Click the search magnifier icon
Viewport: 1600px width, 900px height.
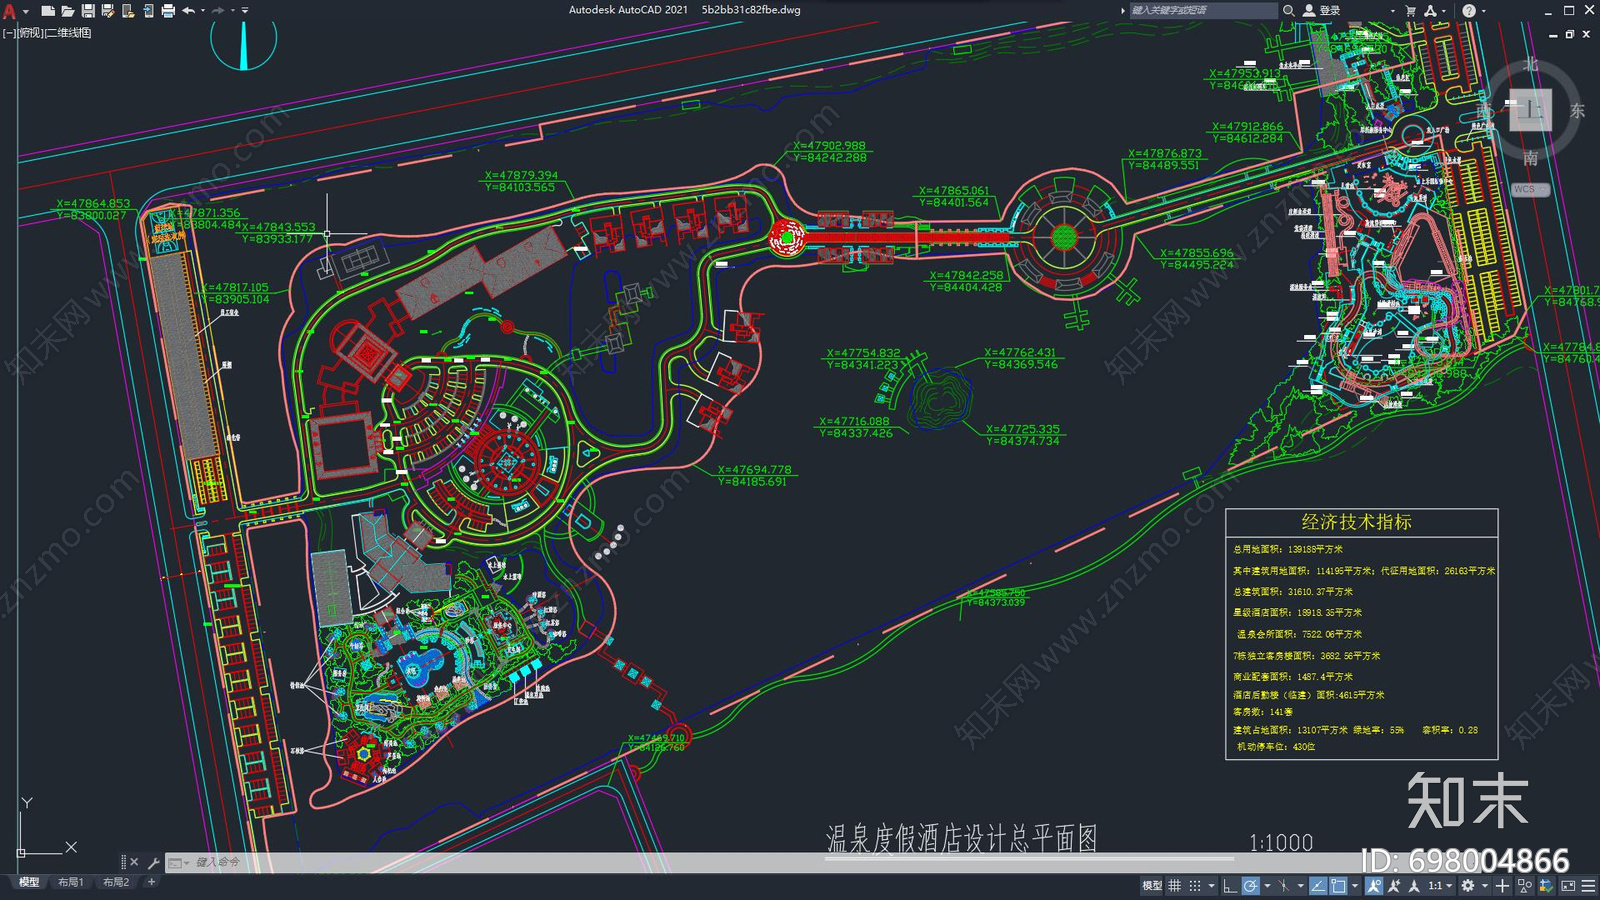tap(1289, 10)
